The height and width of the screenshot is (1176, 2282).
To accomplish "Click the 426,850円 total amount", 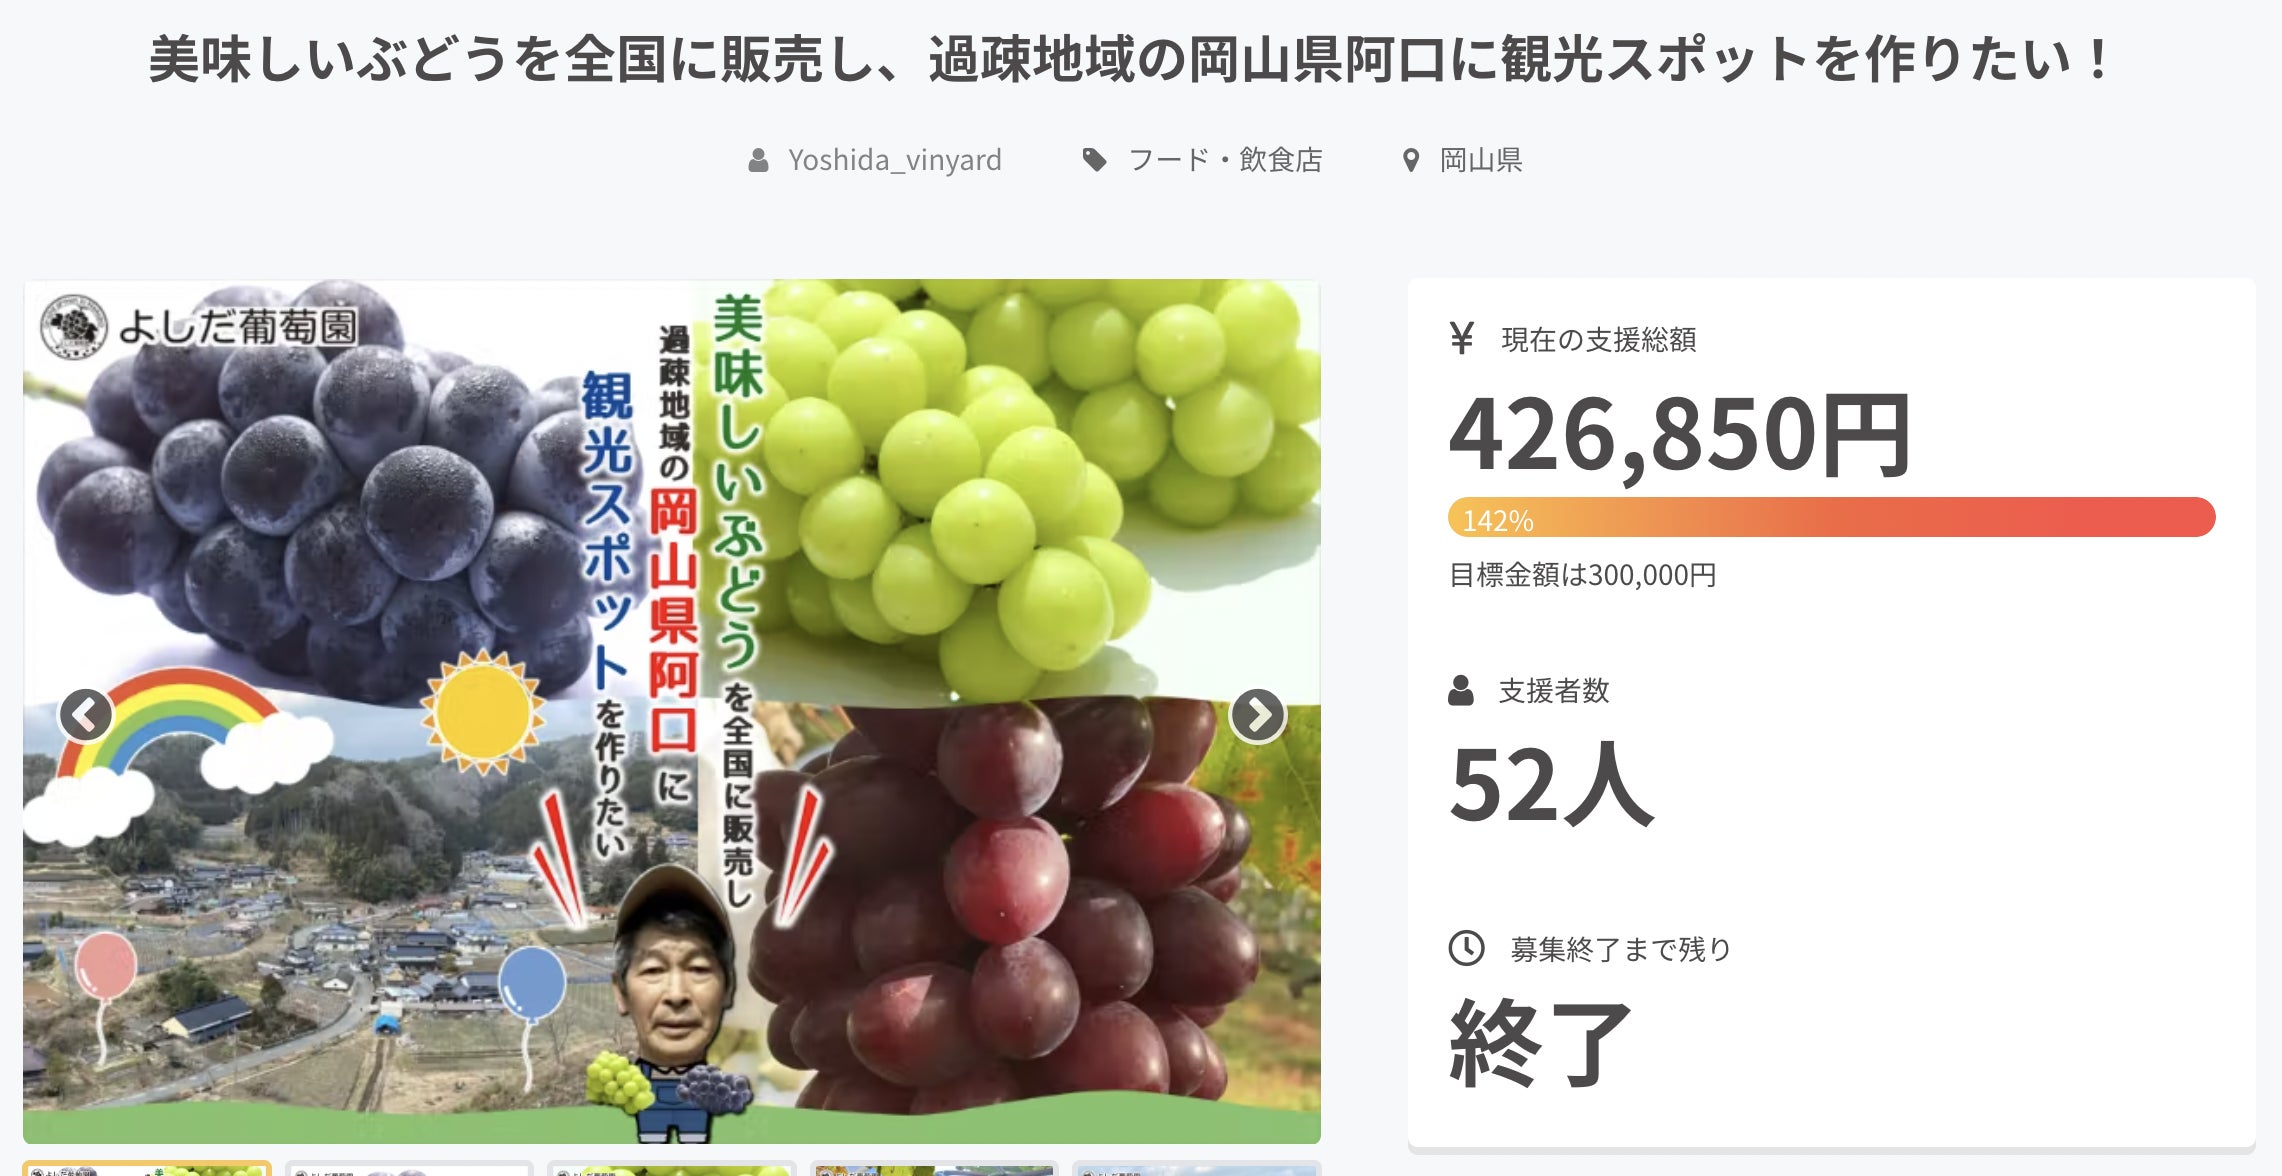I will 1681,434.
